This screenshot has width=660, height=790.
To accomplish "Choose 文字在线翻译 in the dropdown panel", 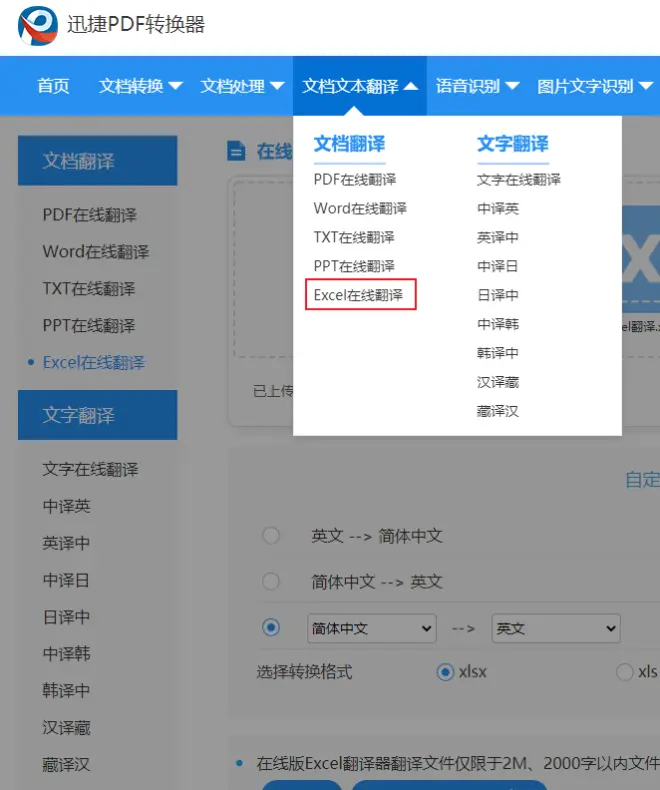I will click(x=518, y=180).
